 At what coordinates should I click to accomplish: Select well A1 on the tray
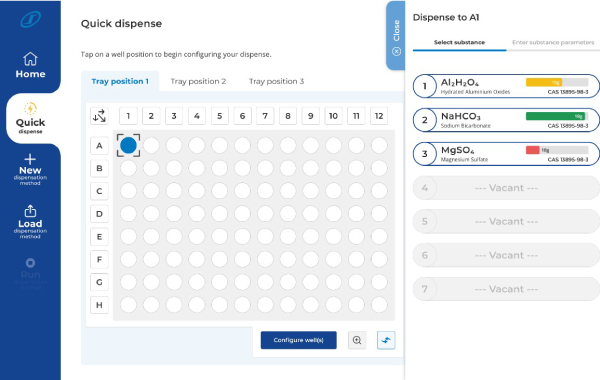click(x=128, y=145)
